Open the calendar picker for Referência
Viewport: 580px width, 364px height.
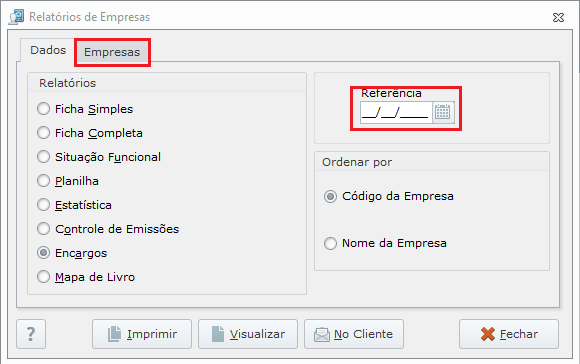tap(442, 112)
